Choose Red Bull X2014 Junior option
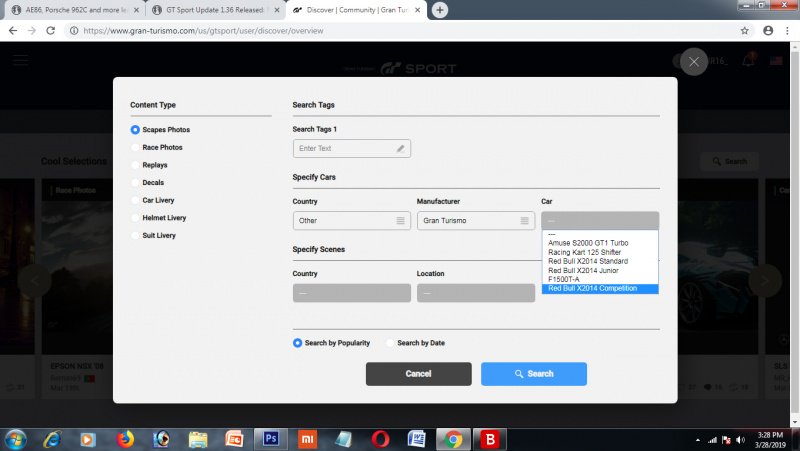Viewport: 800px width, 451px height. (x=600, y=270)
